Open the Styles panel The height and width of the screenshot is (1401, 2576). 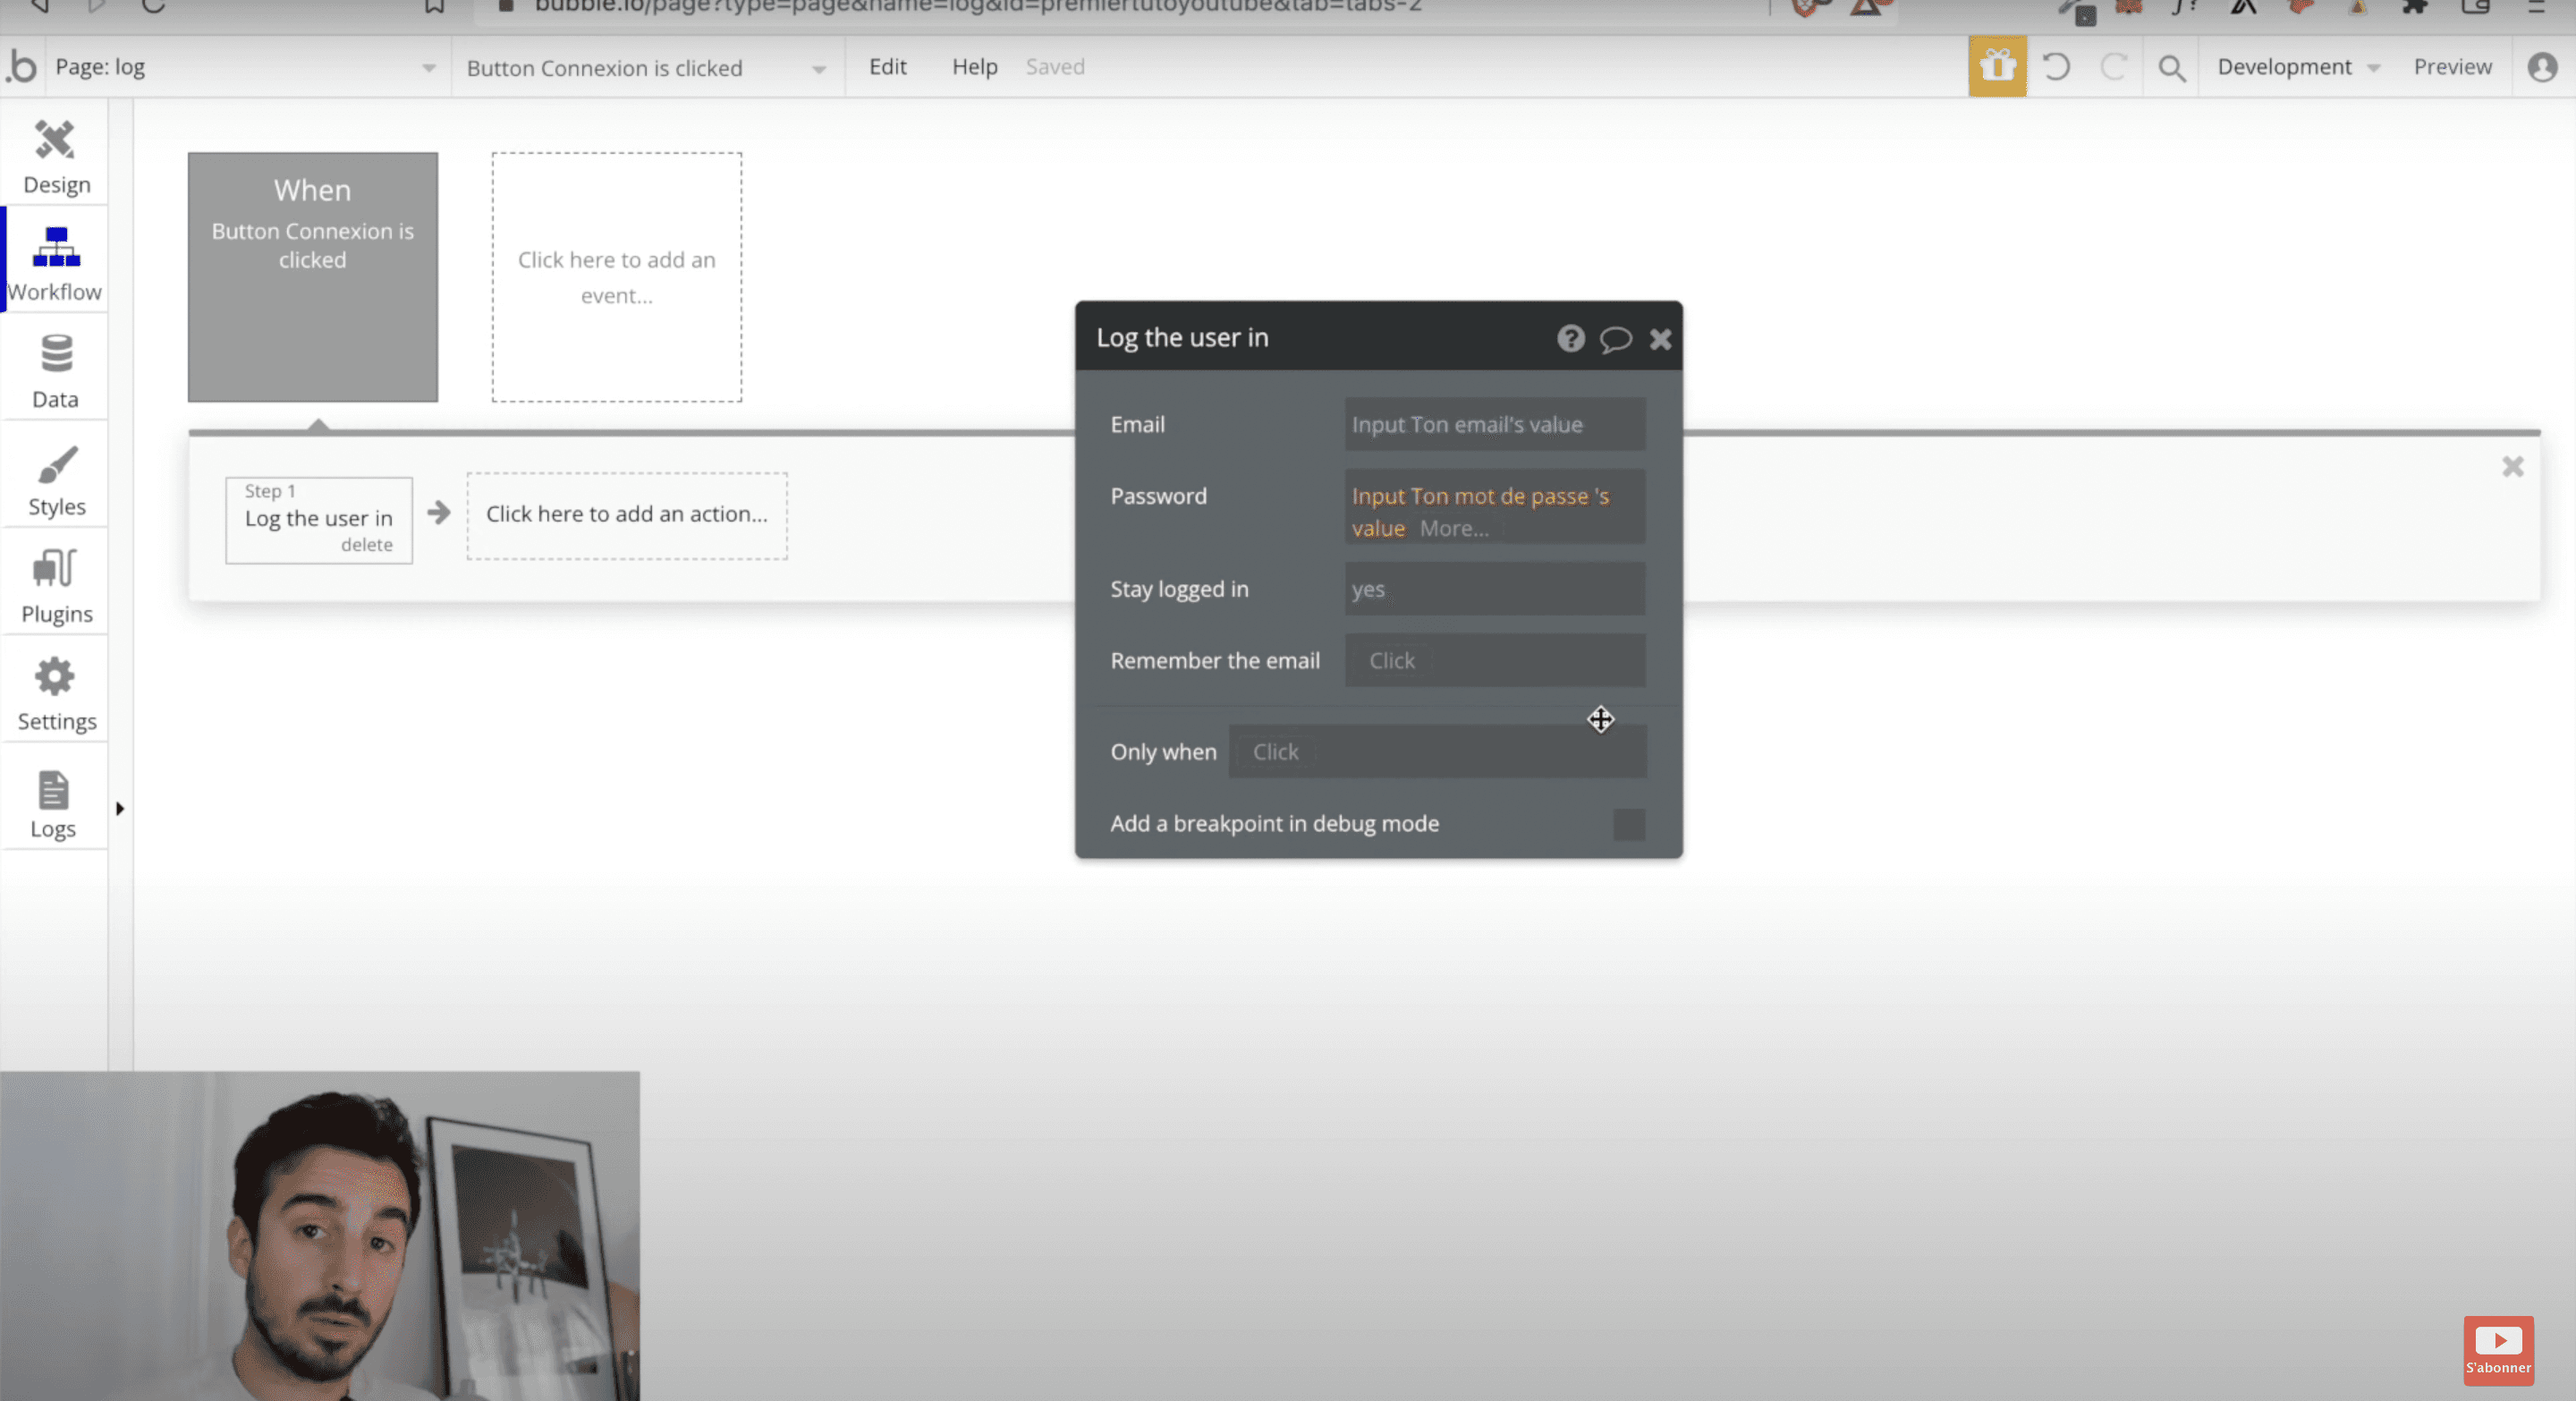coord(55,477)
